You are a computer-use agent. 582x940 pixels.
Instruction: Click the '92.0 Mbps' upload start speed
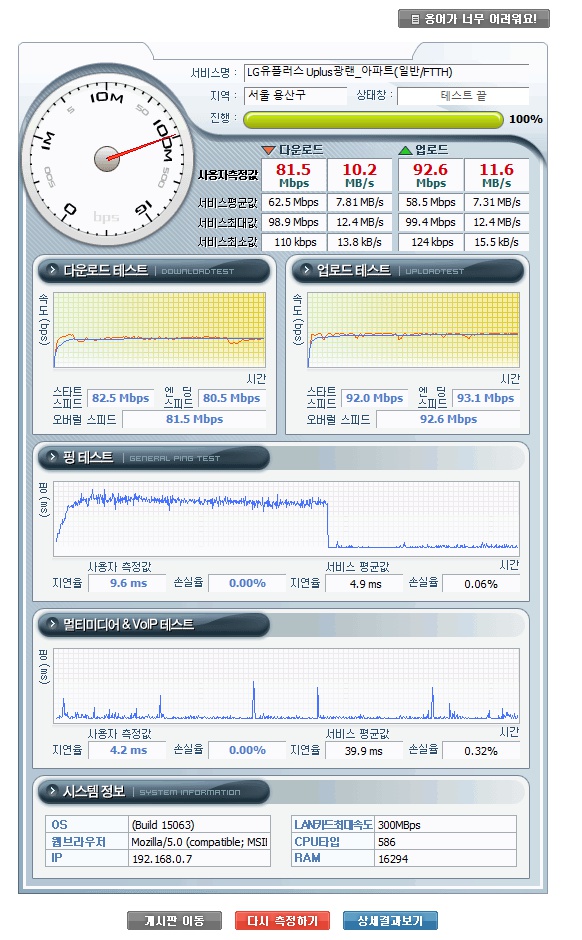coord(375,398)
